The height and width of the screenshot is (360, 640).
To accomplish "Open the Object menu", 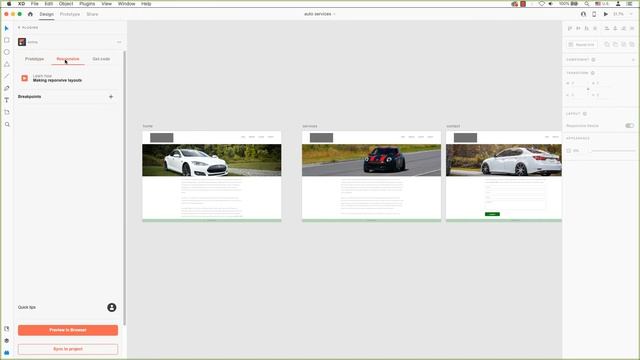I will click(x=66, y=4).
